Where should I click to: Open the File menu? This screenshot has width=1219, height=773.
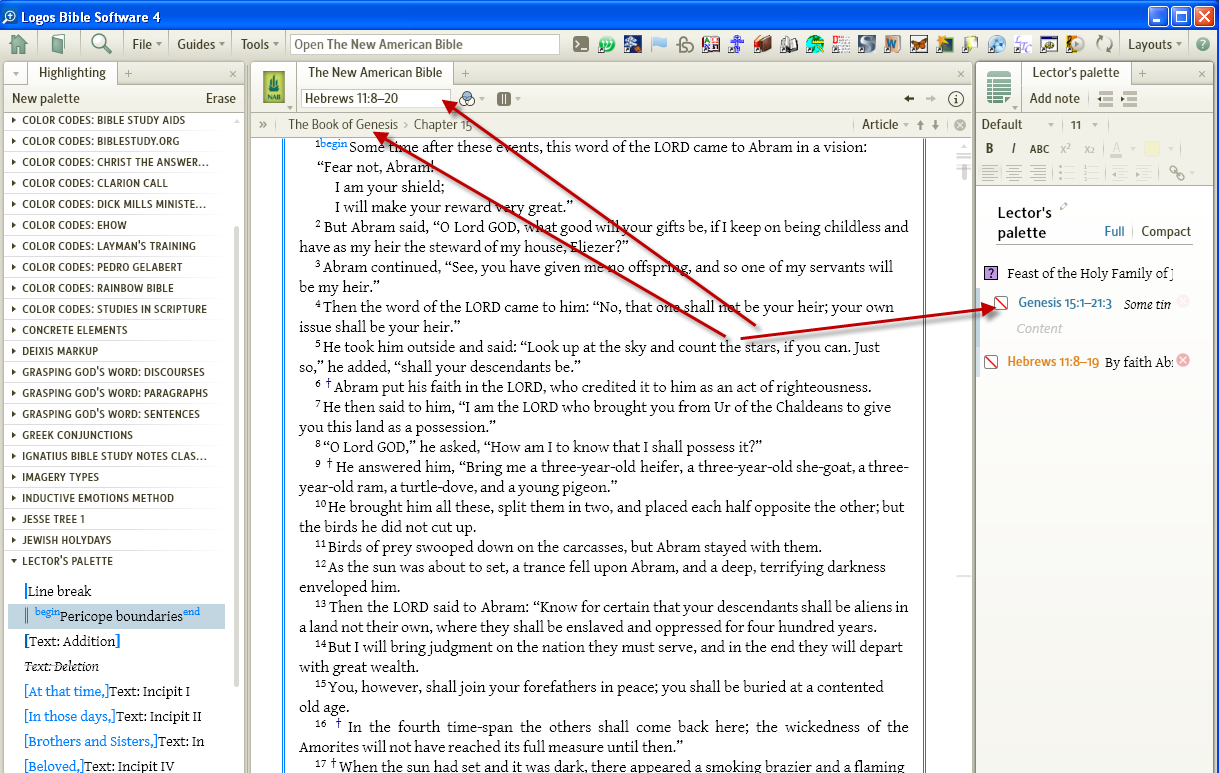click(147, 44)
